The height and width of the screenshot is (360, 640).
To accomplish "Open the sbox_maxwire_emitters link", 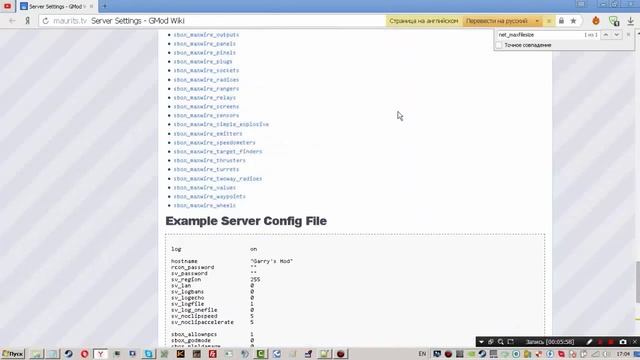I will [x=208, y=133].
